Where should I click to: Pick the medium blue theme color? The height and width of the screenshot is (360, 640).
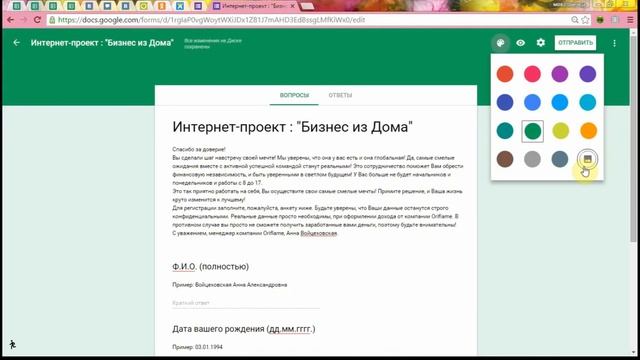[532, 102]
